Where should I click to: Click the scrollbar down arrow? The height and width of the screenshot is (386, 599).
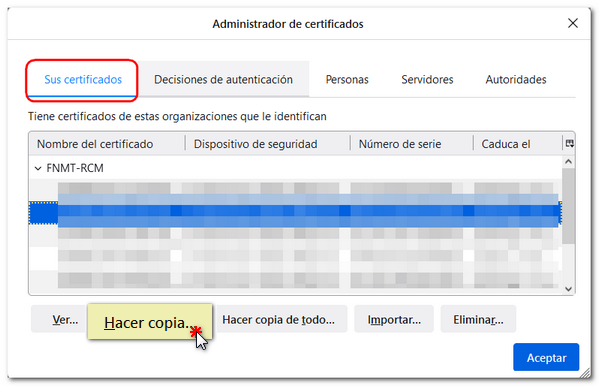click(x=568, y=289)
